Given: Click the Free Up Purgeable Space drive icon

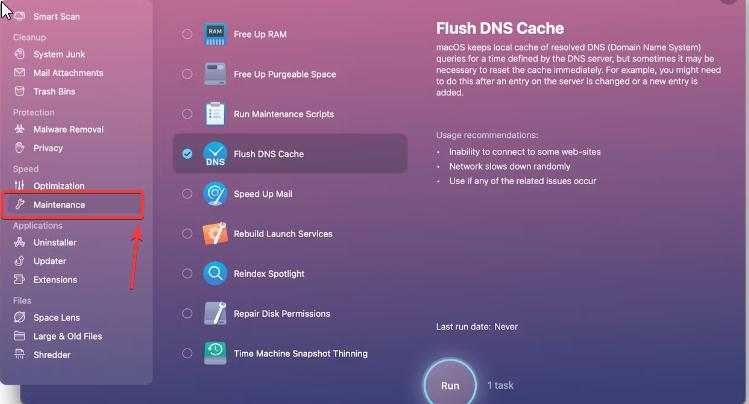Looking at the screenshot, I should coord(216,74).
